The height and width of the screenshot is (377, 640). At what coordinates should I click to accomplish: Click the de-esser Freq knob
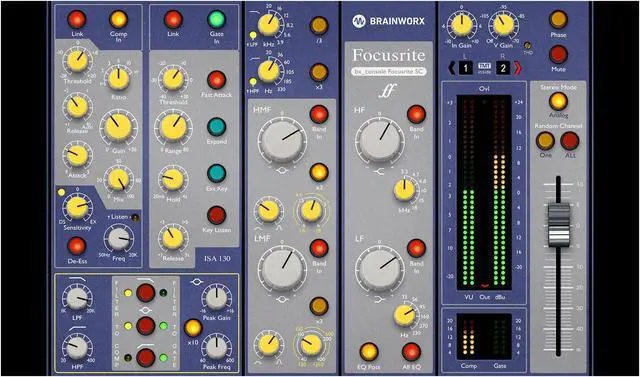click(x=118, y=240)
